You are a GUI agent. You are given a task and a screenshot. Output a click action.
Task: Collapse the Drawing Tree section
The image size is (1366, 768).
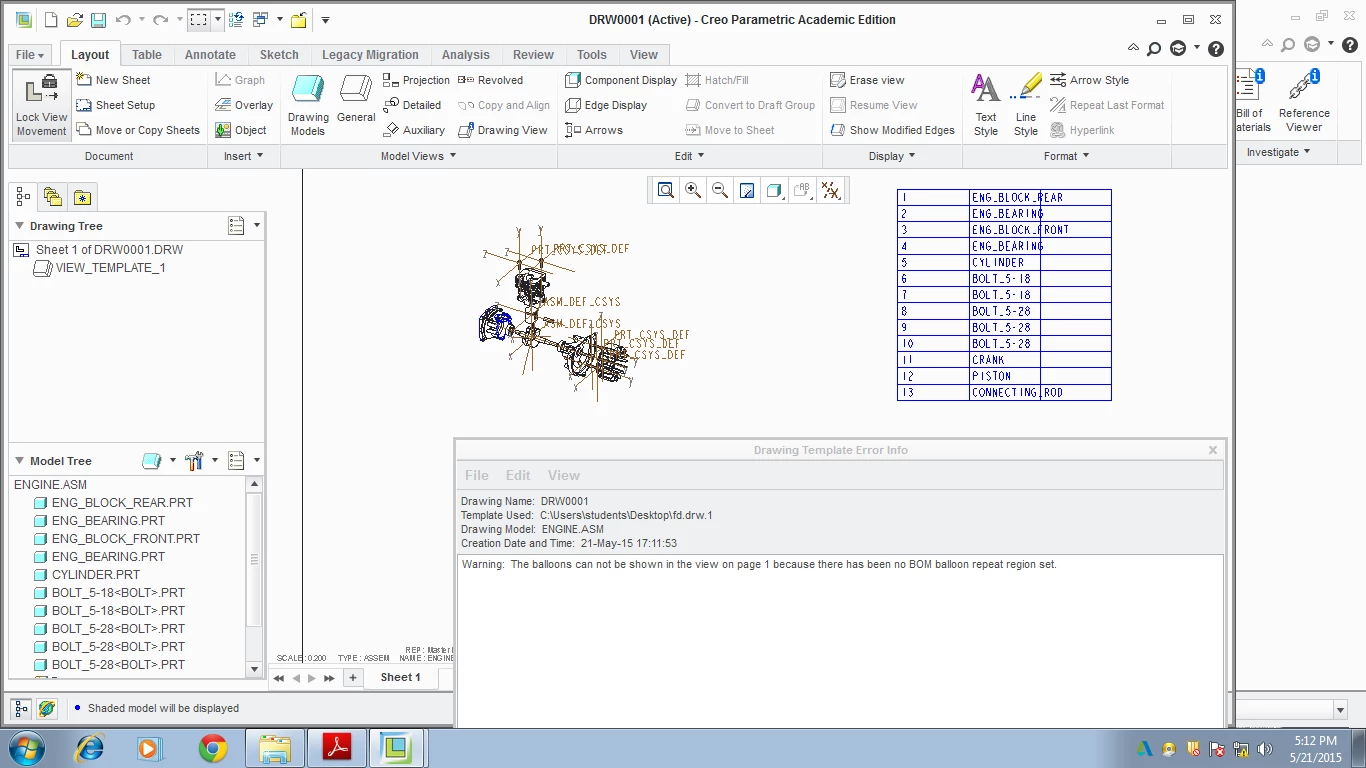pos(19,226)
